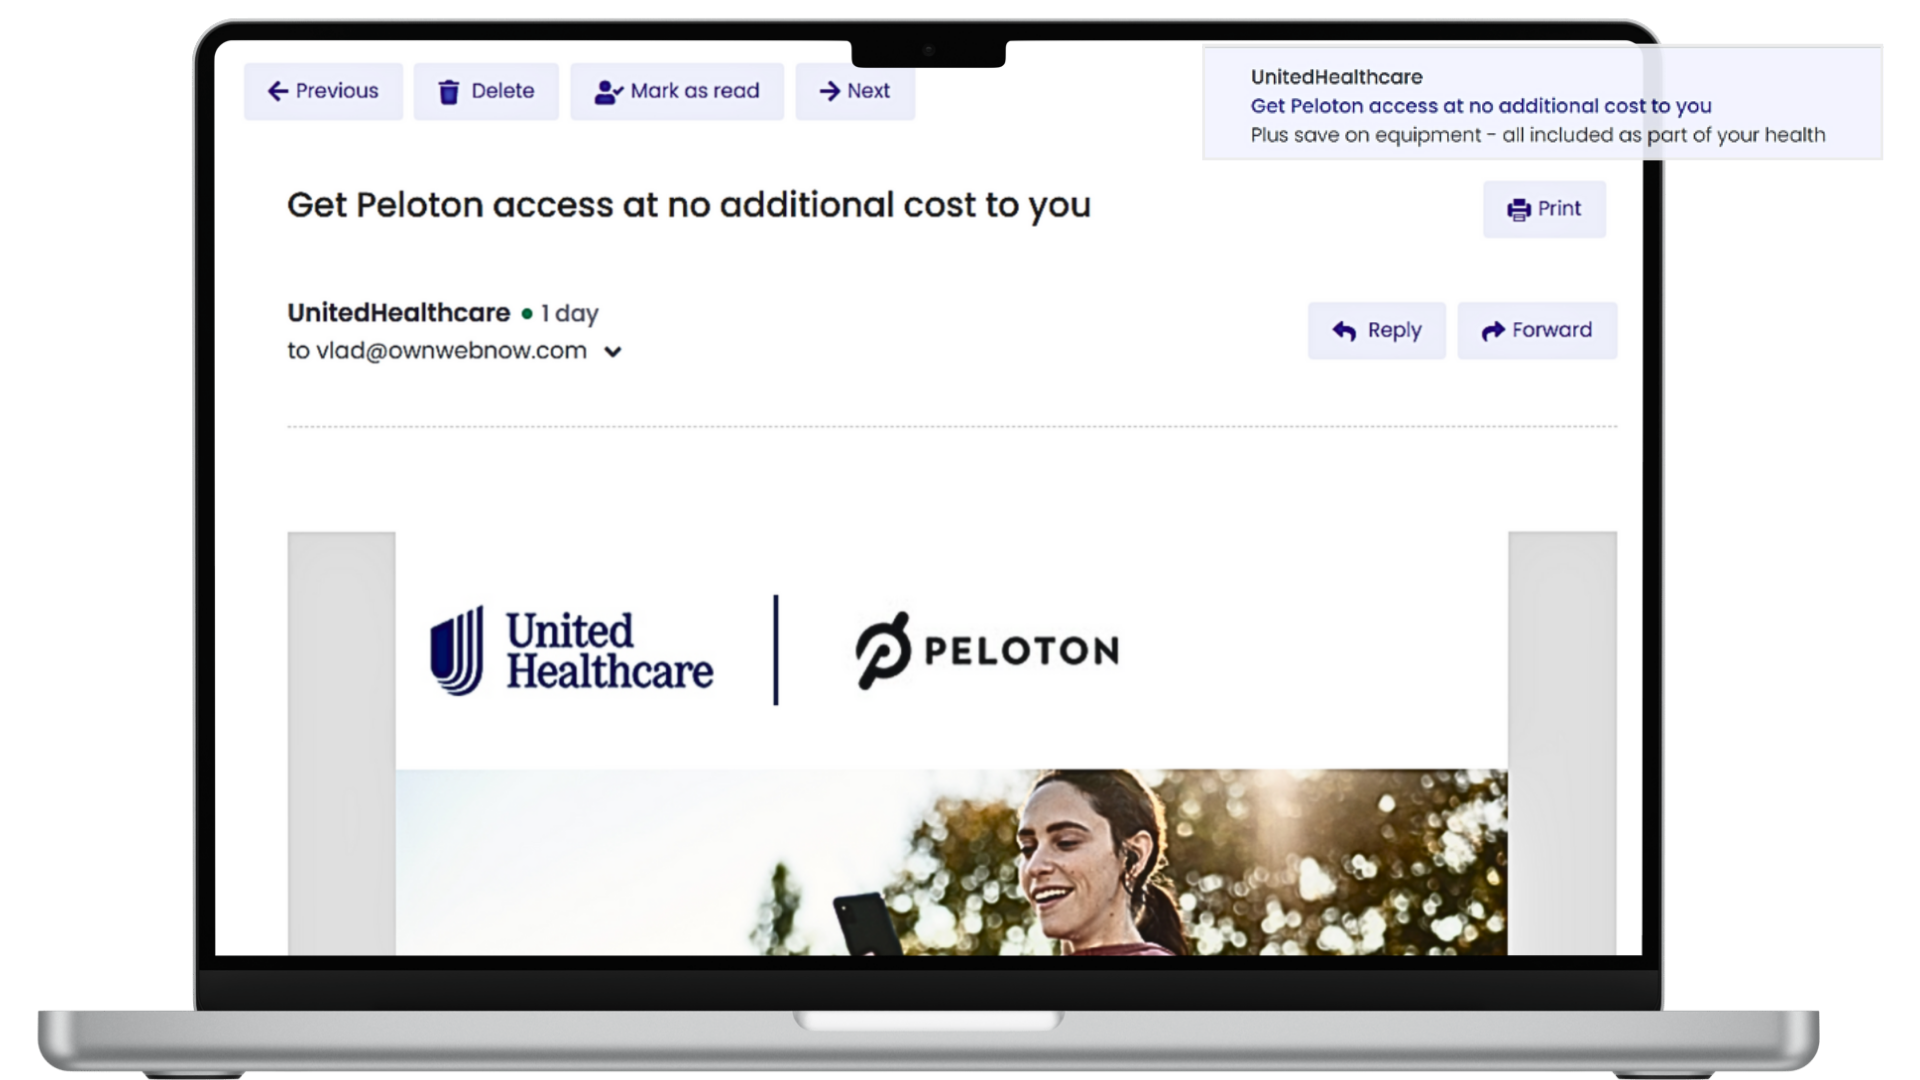This screenshot has width=1920, height=1080.
Task: Click the Reply button label
Action: point(1394,331)
